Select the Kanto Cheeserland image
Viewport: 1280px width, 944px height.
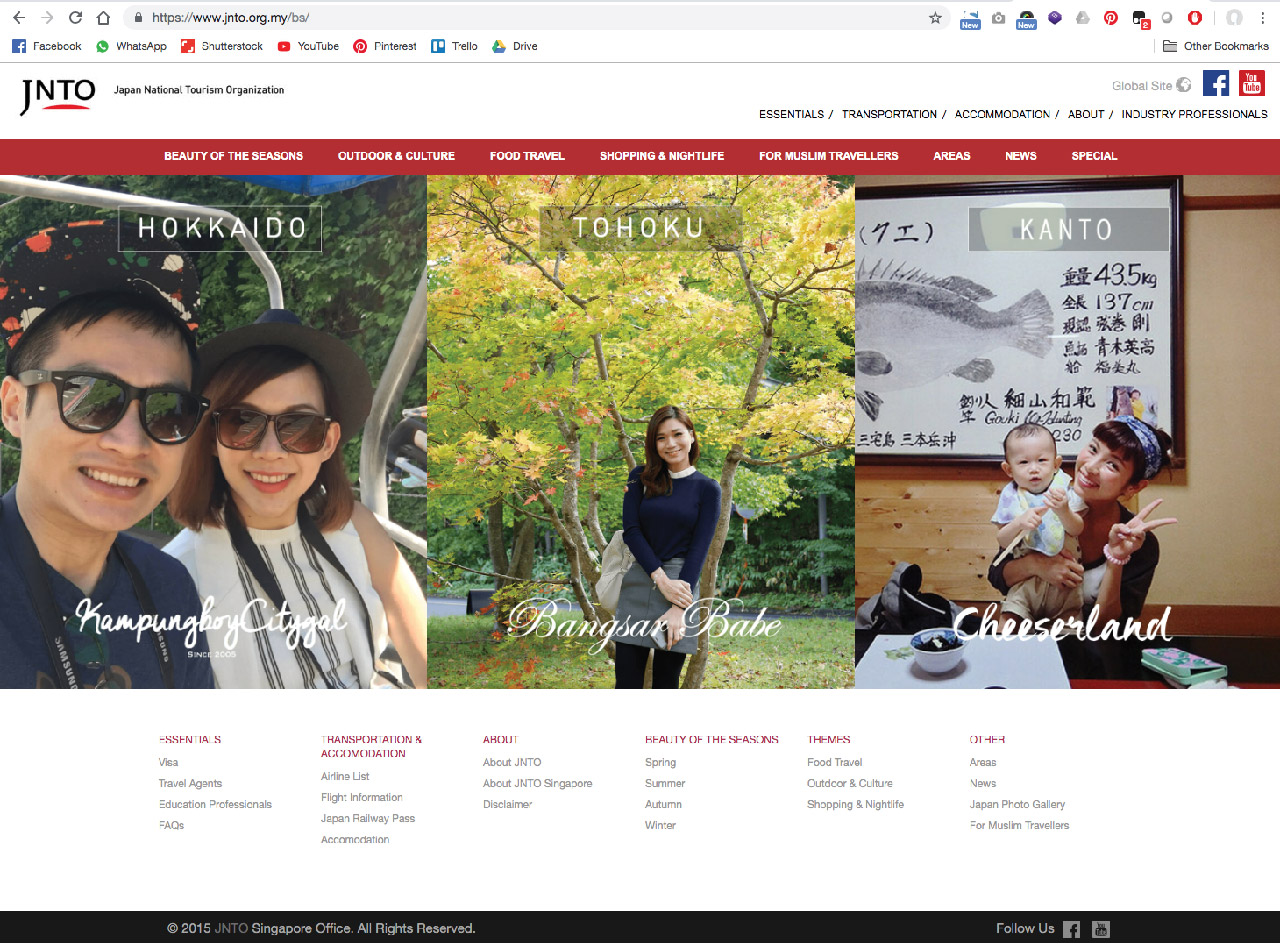1067,432
